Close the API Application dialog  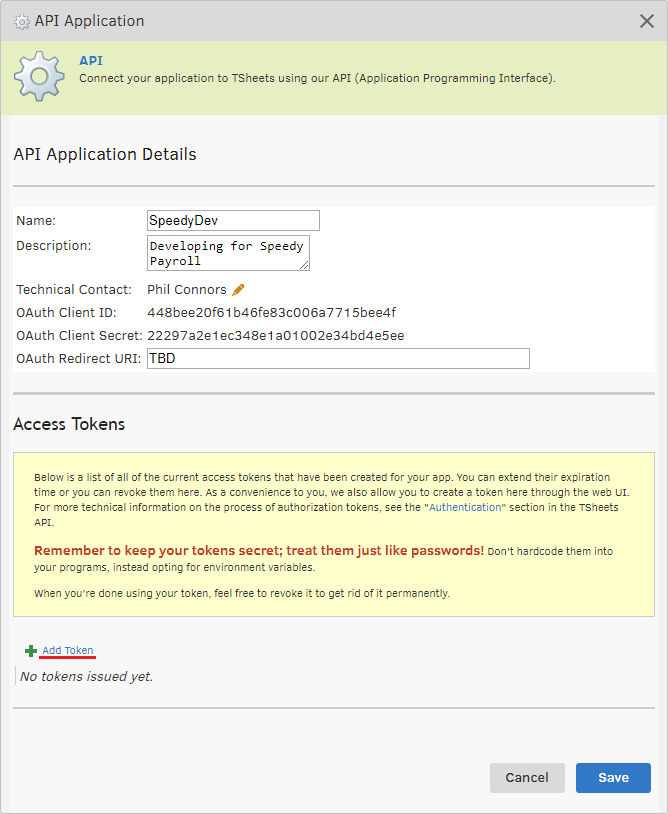pos(647,21)
